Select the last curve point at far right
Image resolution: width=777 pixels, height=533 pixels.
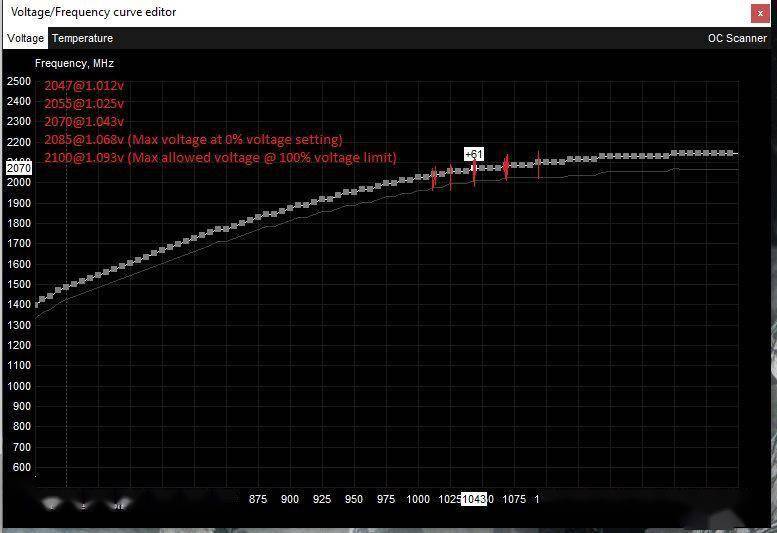(x=734, y=153)
